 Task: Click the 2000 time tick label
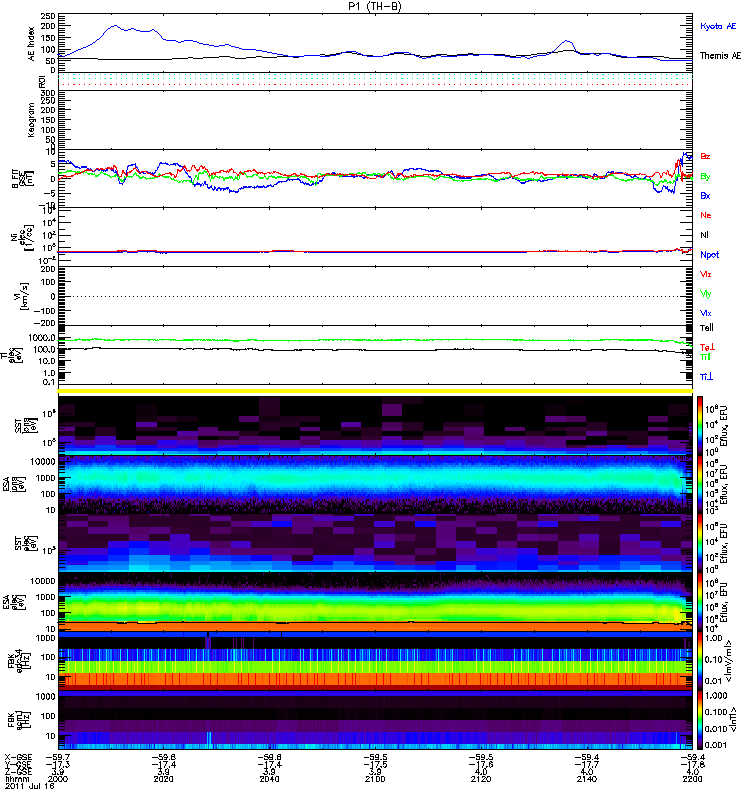pos(57,779)
